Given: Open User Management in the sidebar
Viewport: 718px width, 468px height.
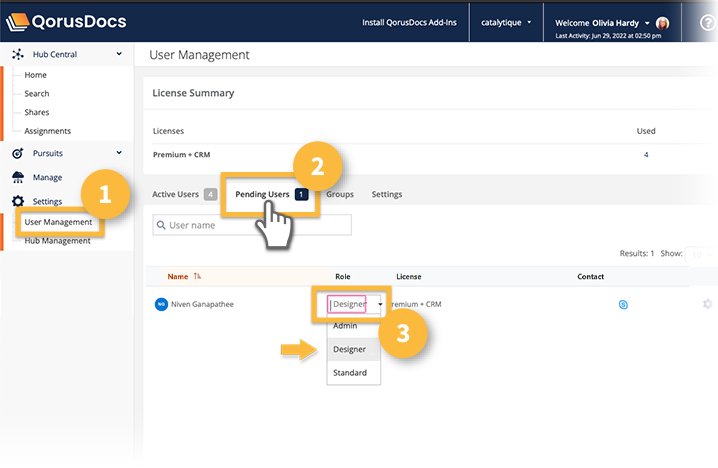Looking at the screenshot, I should tap(58, 222).
